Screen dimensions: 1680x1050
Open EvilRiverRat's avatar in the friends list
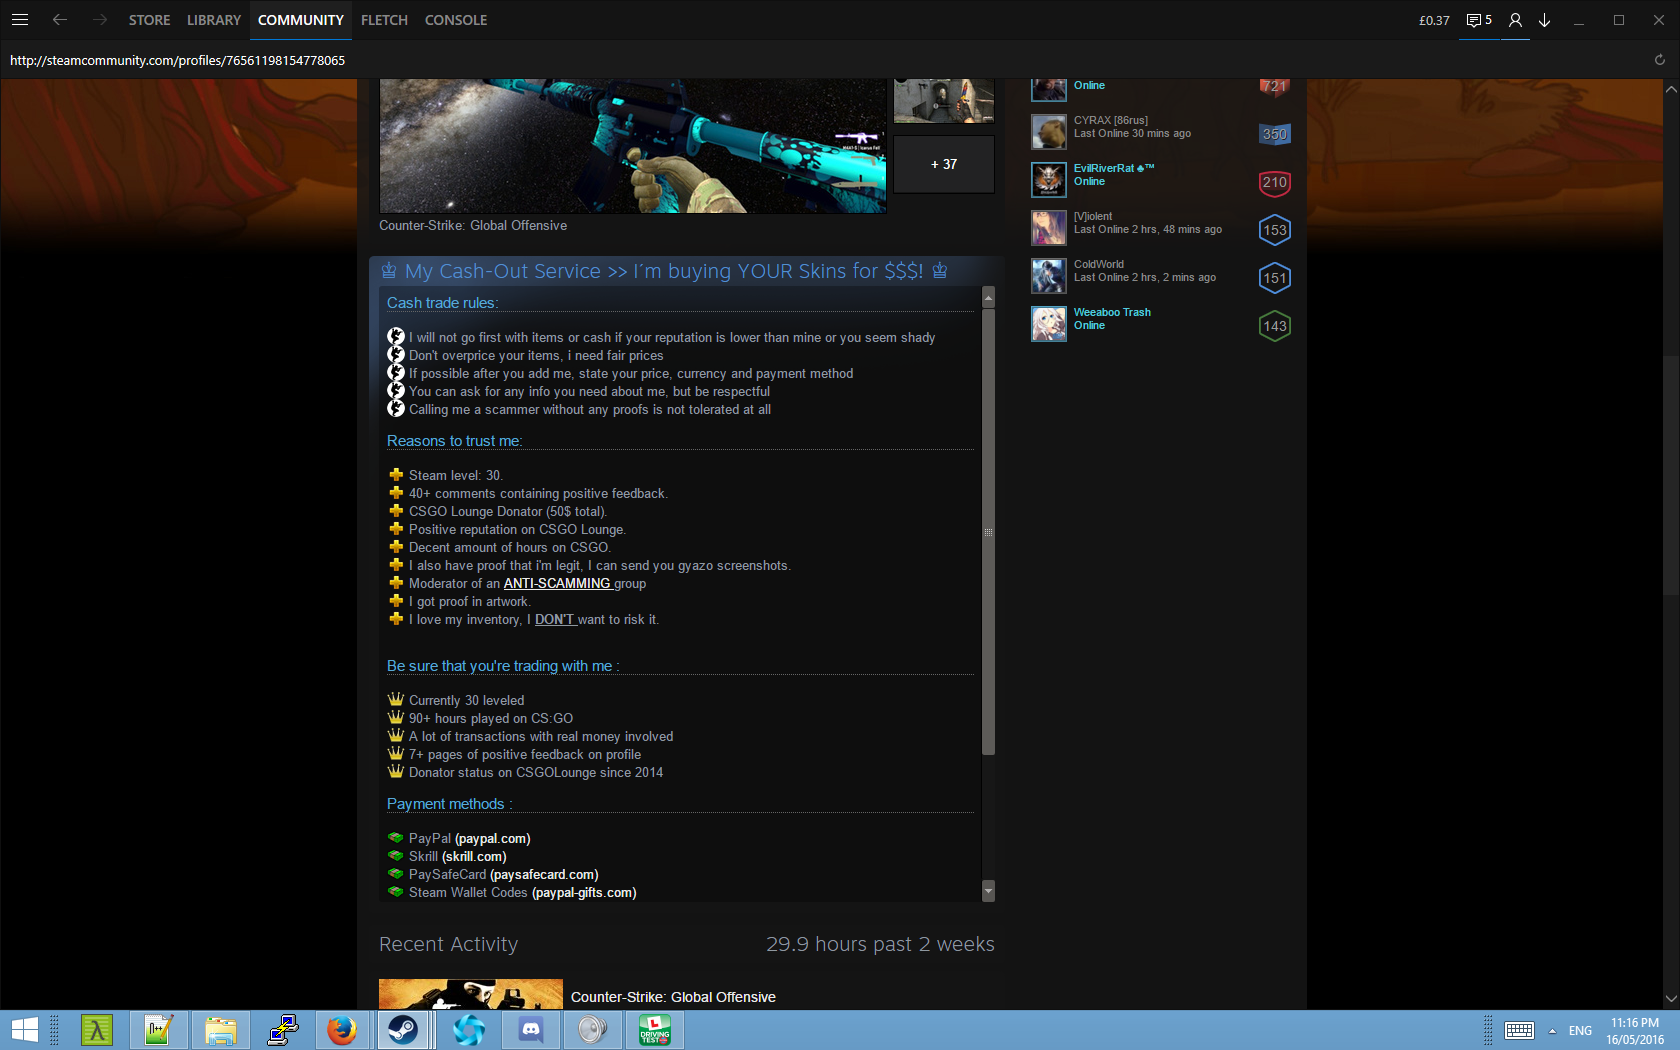point(1048,180)
